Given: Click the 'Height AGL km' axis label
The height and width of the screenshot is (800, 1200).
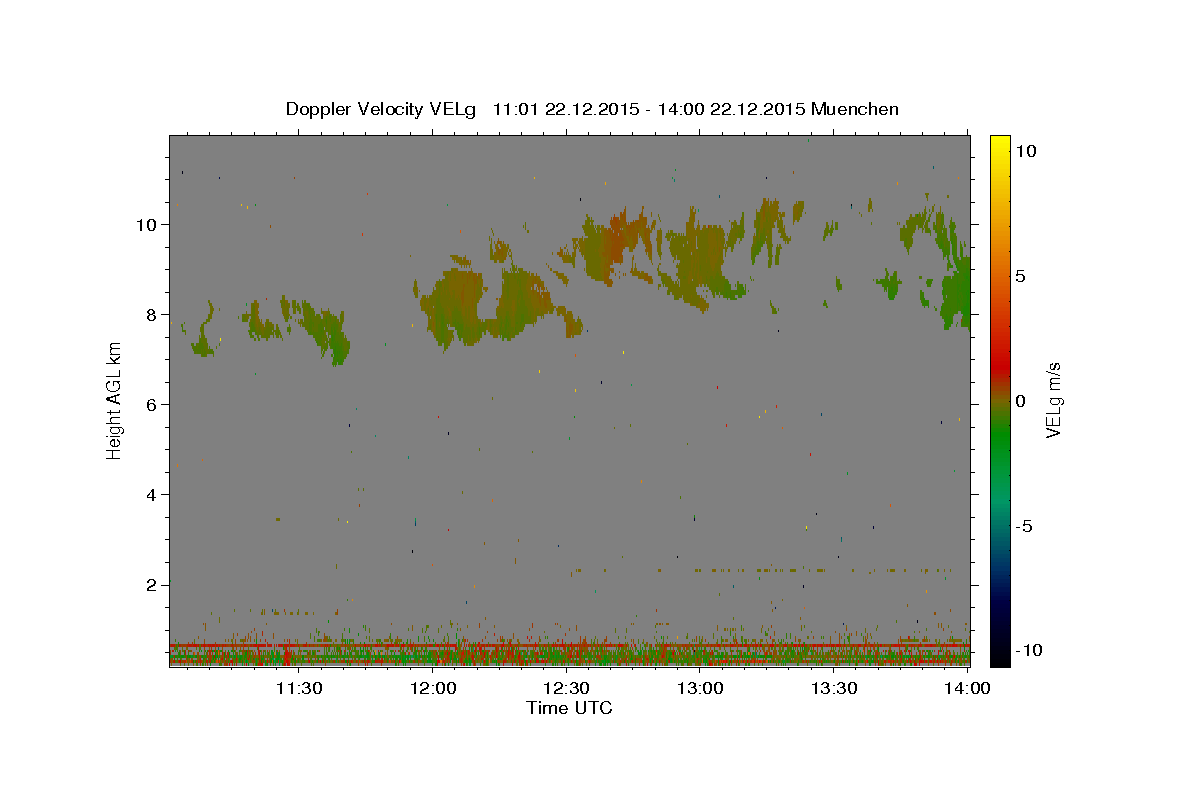Looking at the screenshot, I should [x=114, y=400].
